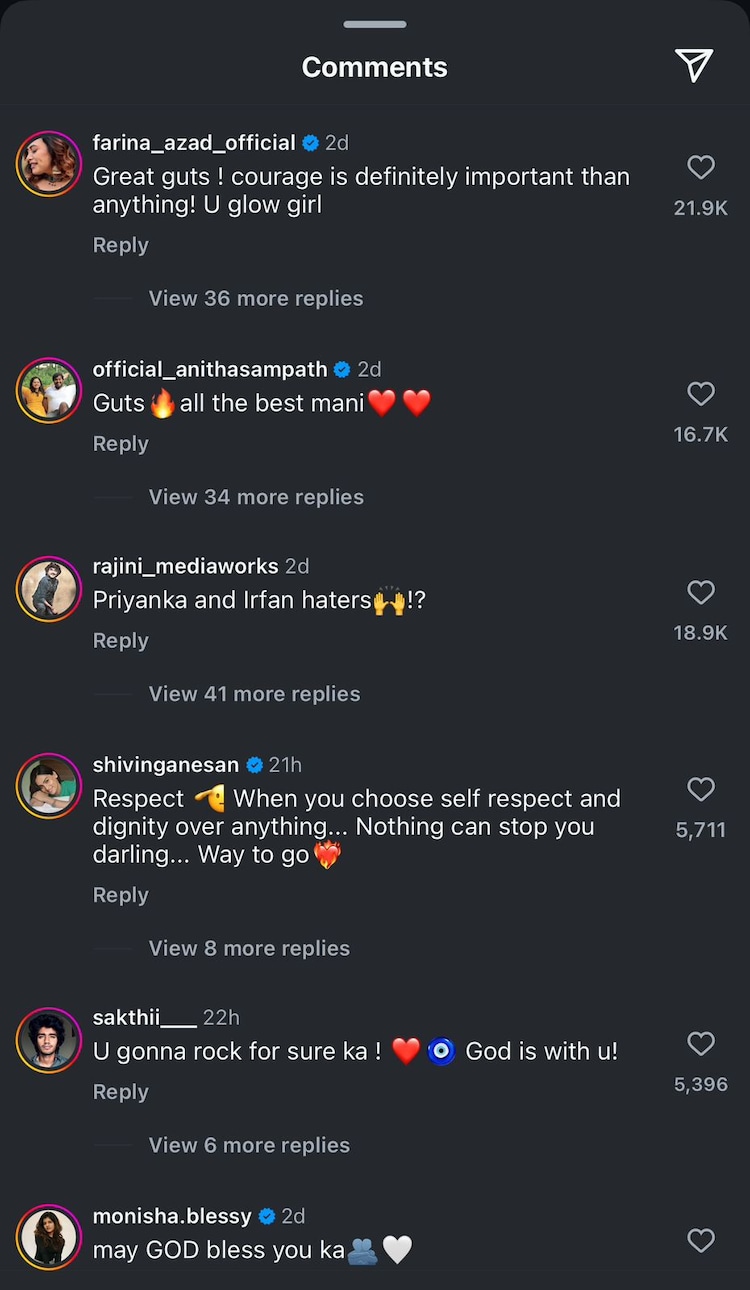750x1290 pixels.
Task: Tap the drag handle at top of sheet
Action: click(x=375, y=24)
